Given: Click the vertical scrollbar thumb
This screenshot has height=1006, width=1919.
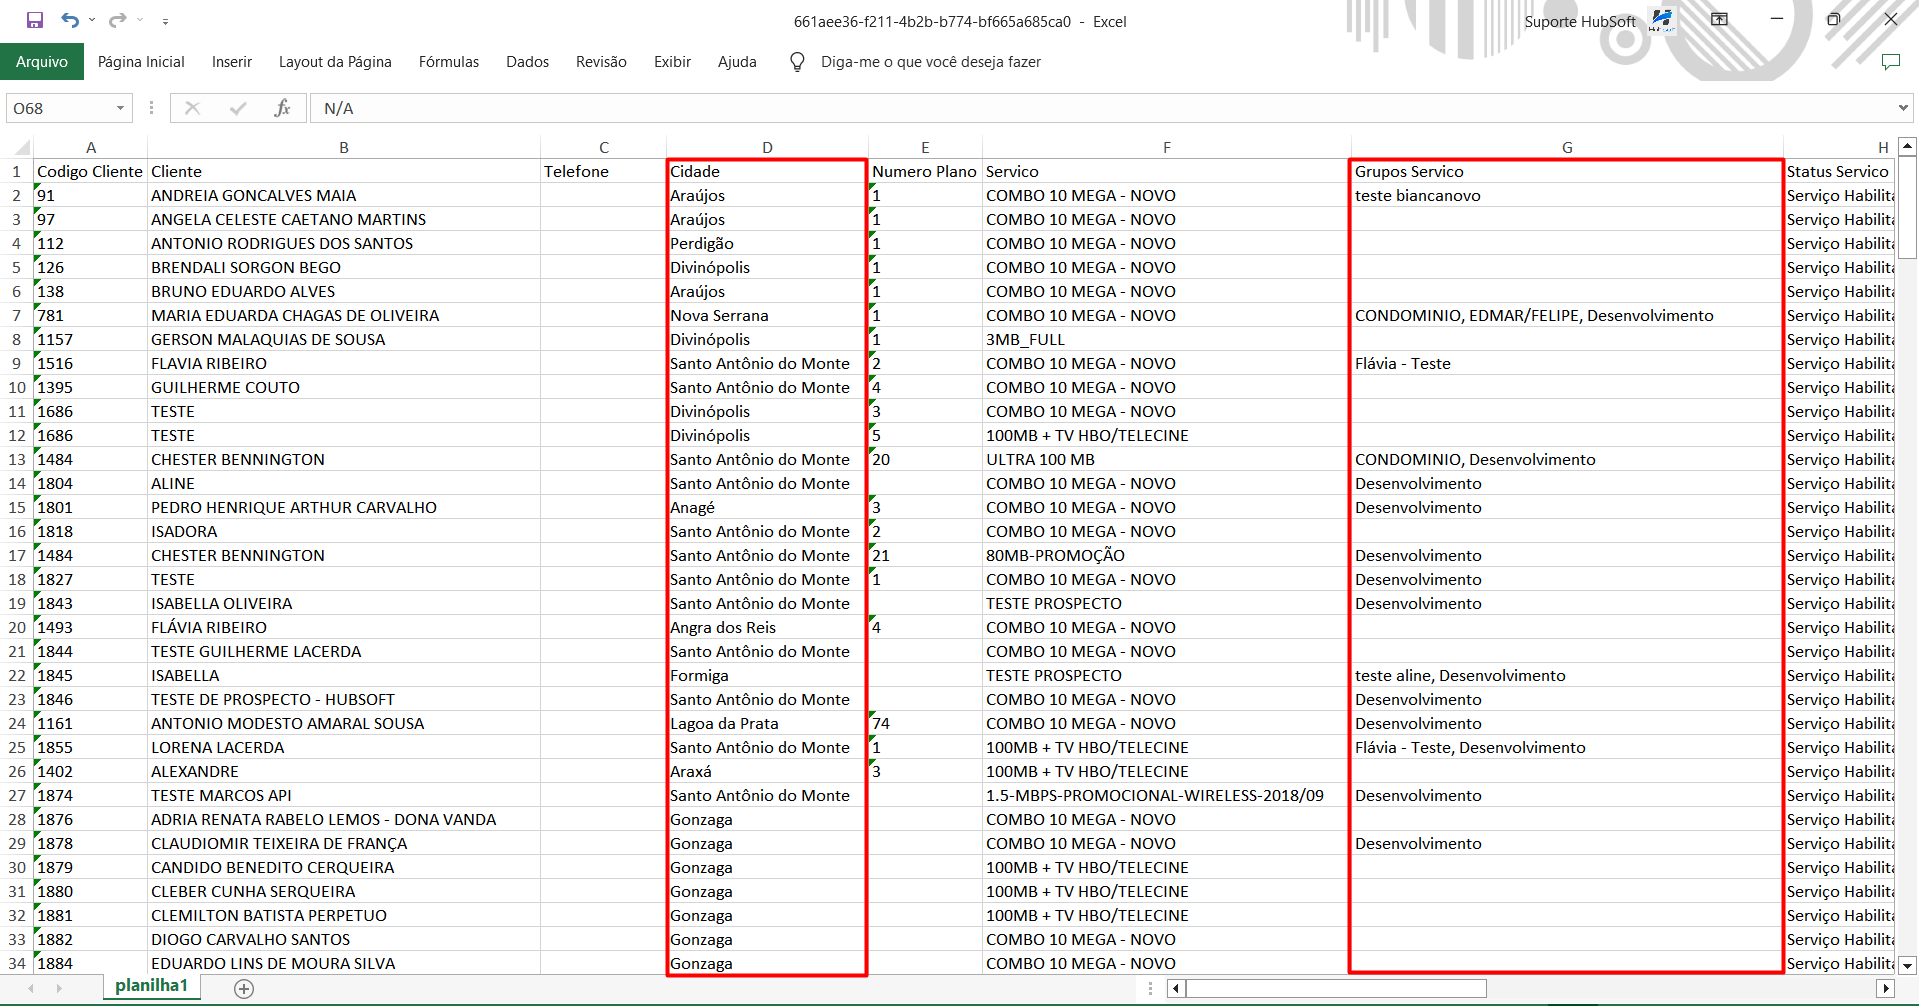Looking at the screenshot, I should (1907, 208).
